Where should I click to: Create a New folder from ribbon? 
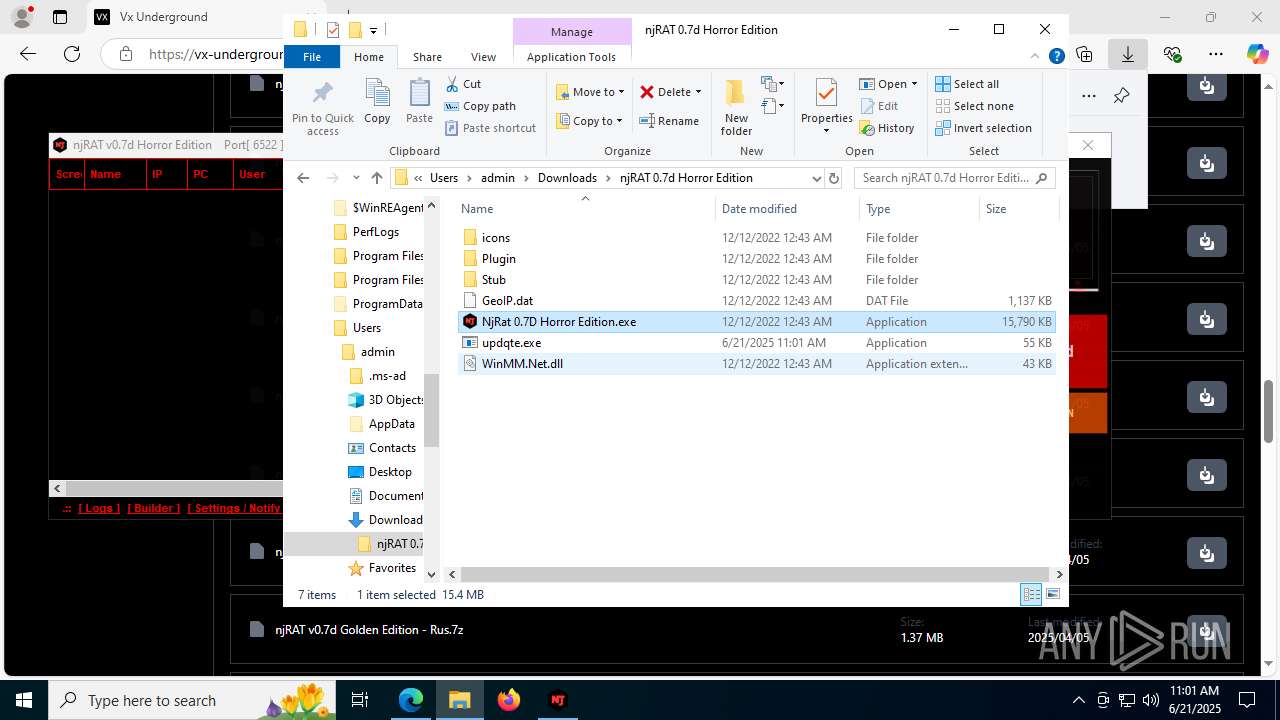click(x=736, y=108)
